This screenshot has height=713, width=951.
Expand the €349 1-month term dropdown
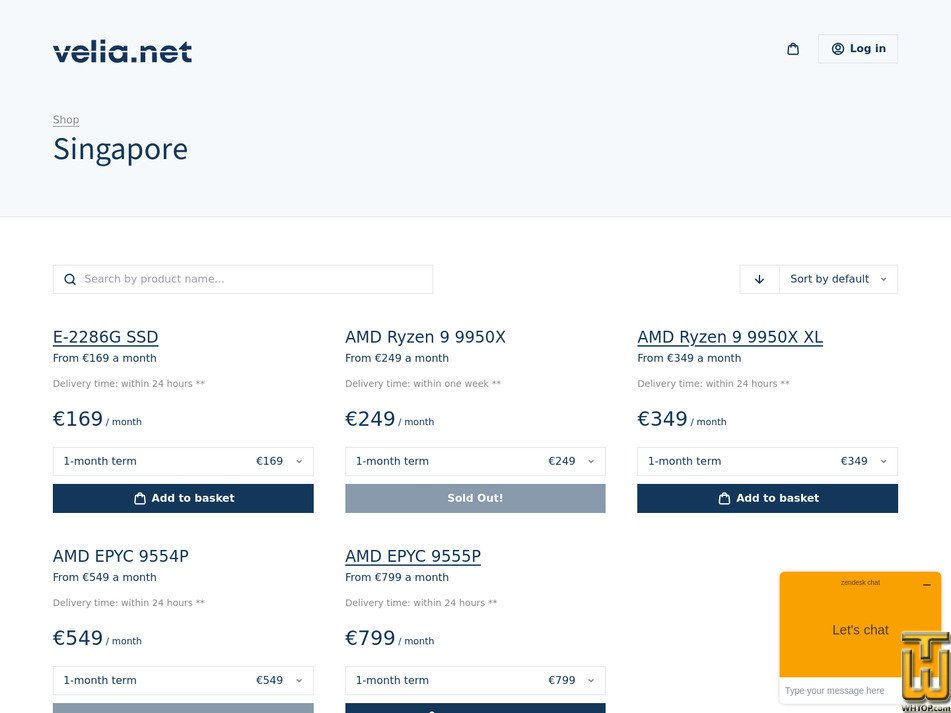pos(767,461)
